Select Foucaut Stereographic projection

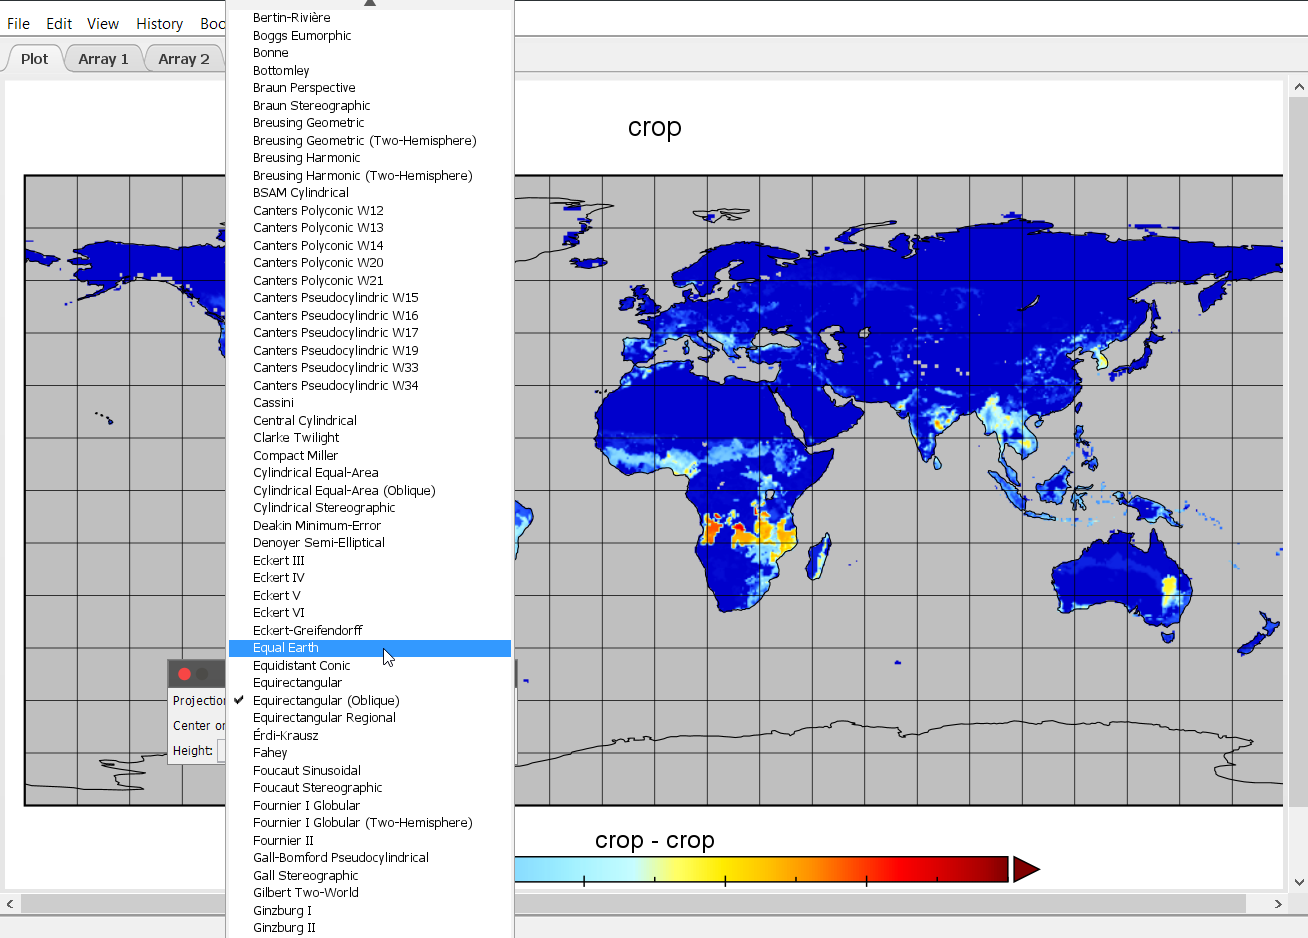click(370, 788)
